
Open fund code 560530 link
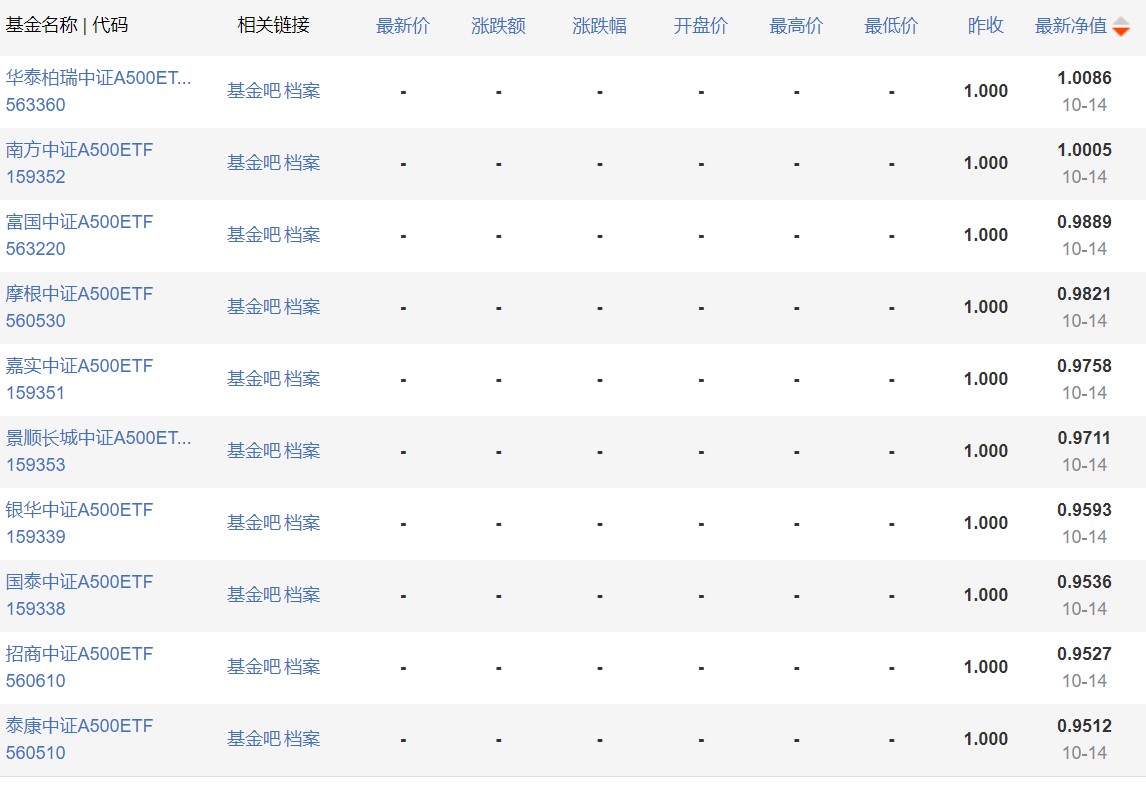[x=36, y=321]
